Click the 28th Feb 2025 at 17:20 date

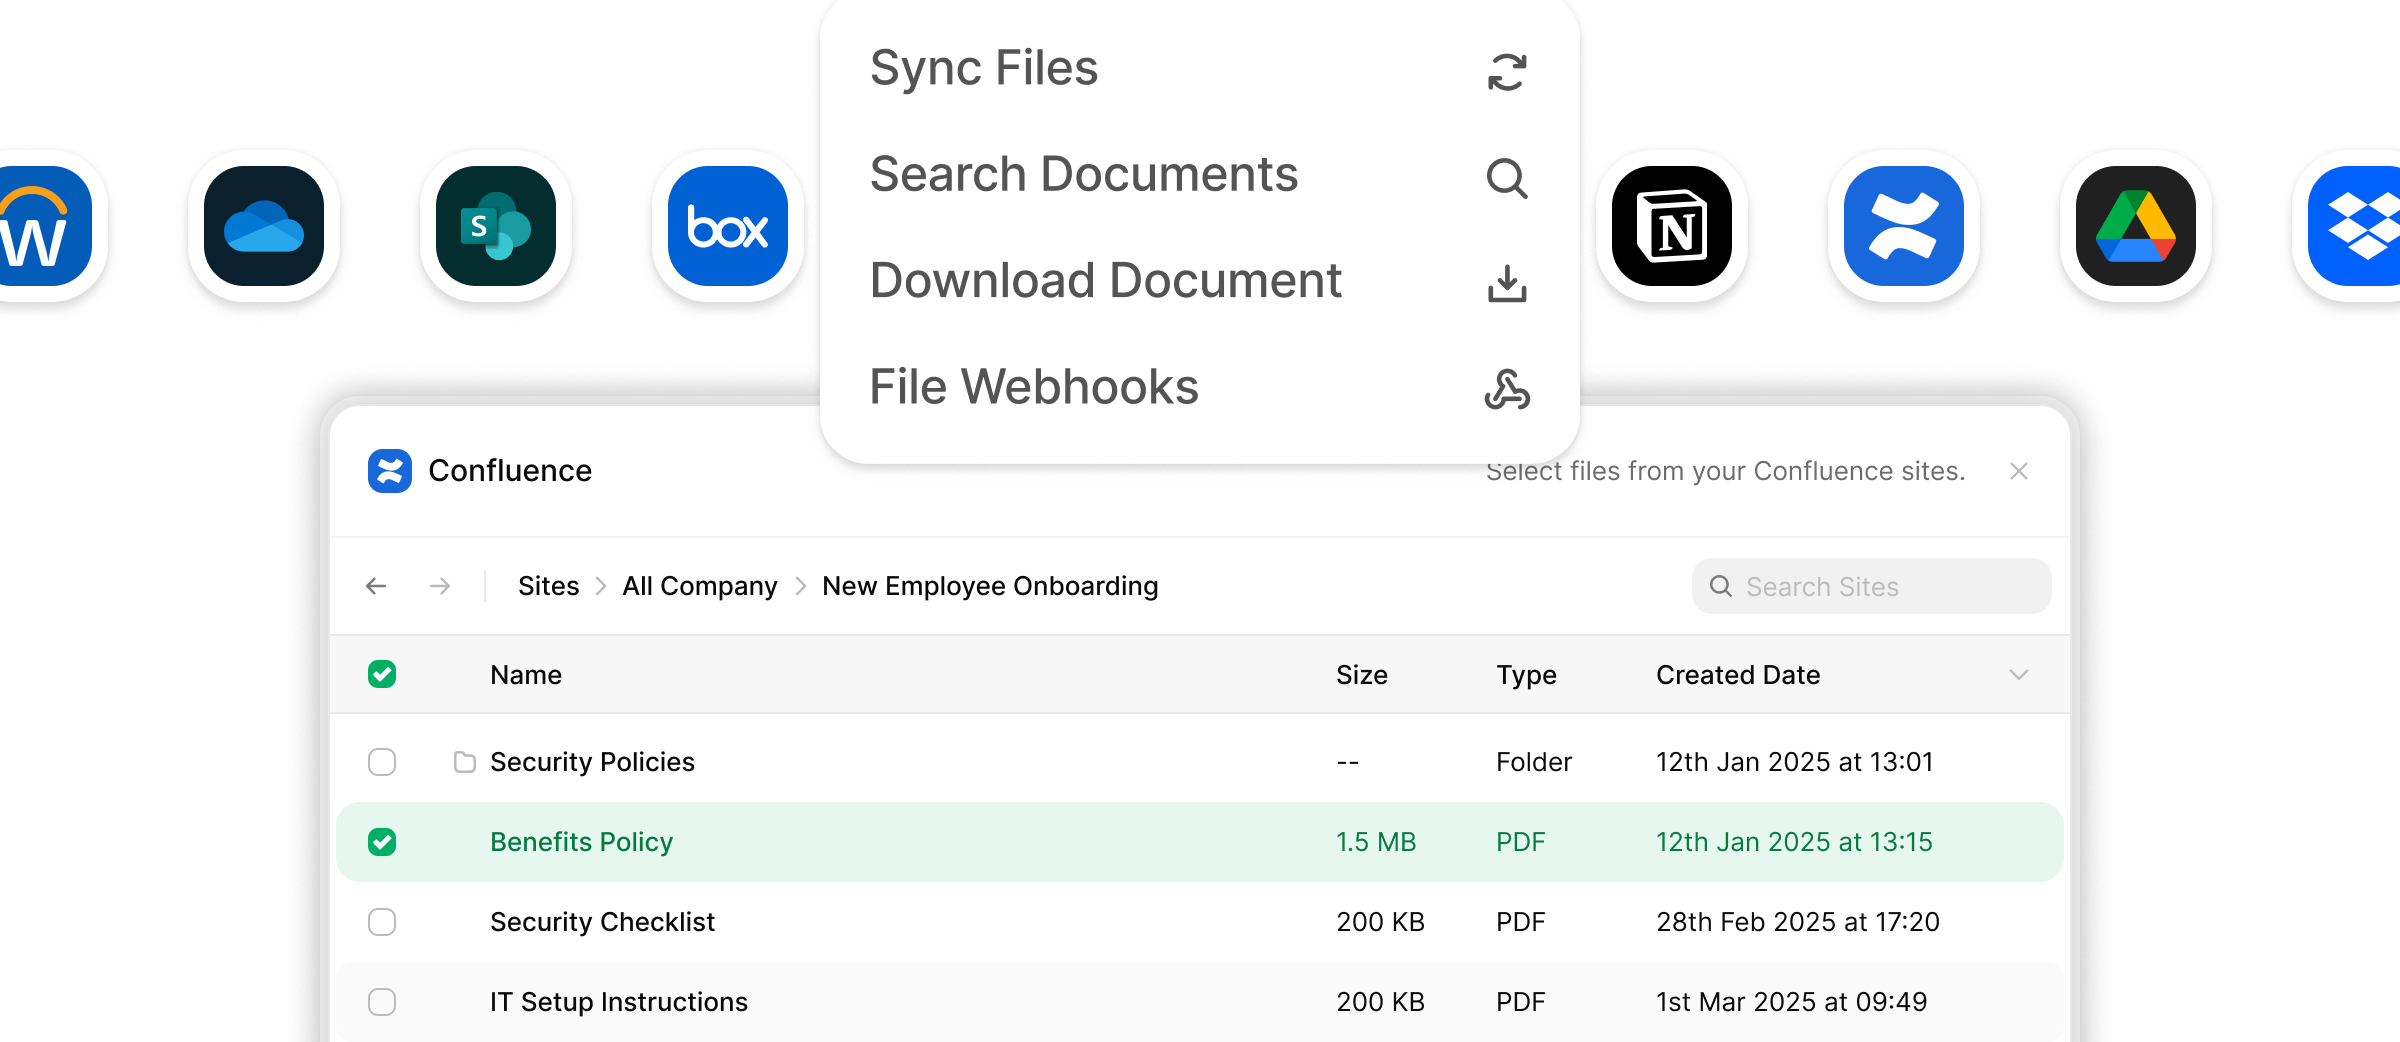tap(1798, 922)
